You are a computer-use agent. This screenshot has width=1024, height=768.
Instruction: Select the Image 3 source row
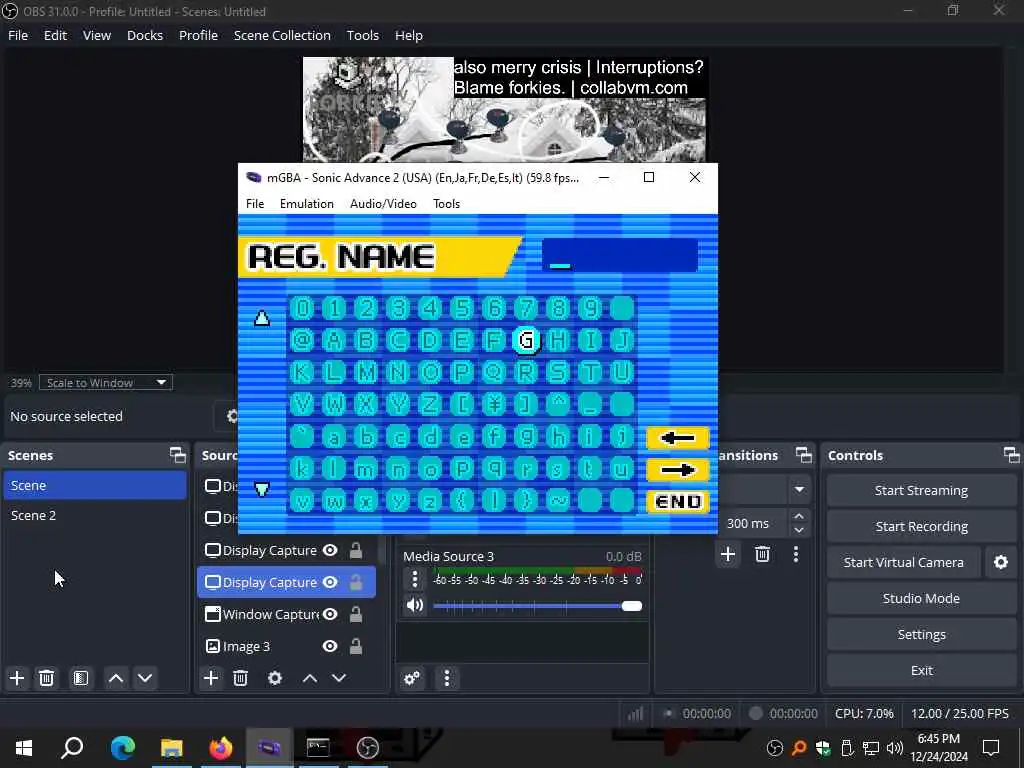point(286,647)
